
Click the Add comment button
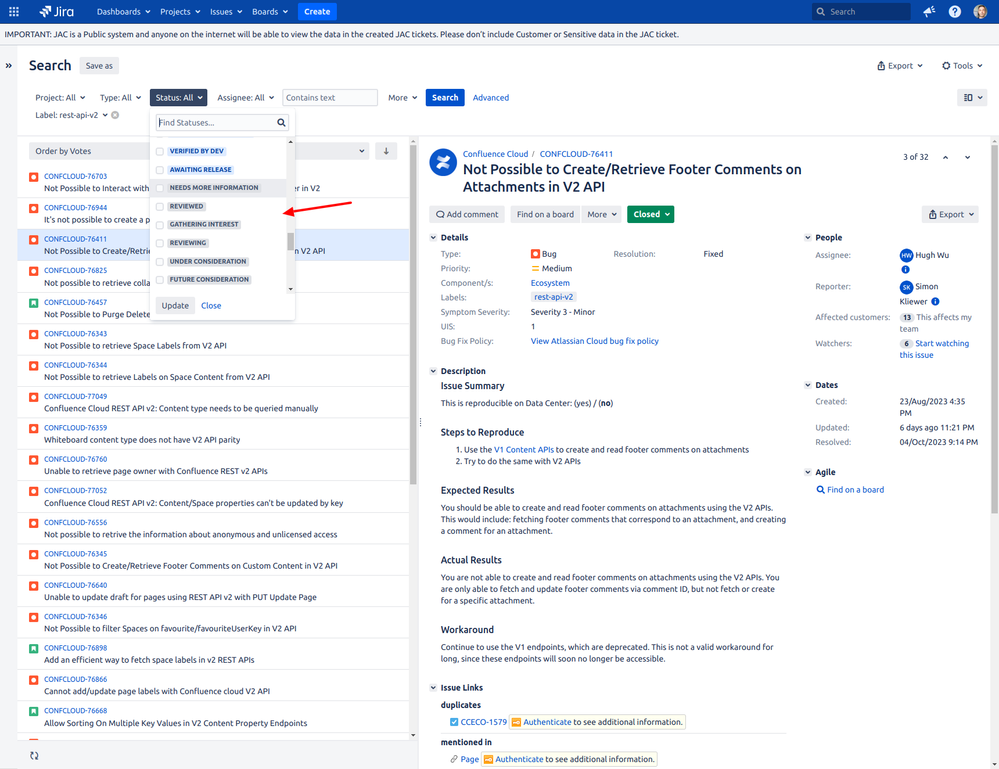click(x=467, y=214)
